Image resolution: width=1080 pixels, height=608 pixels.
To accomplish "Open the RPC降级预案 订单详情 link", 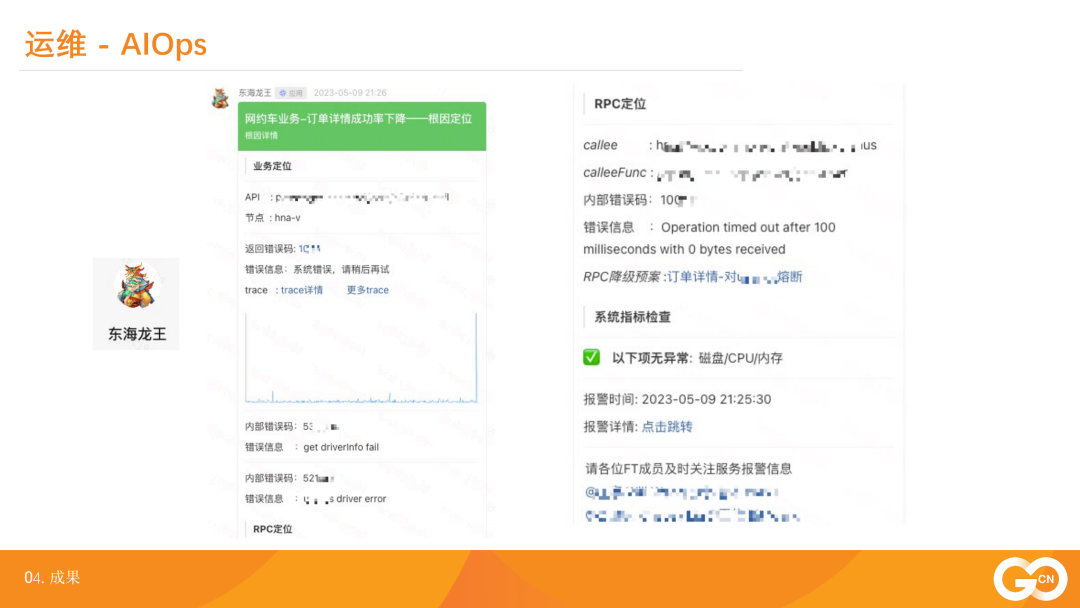I will (x=734, y=277).
